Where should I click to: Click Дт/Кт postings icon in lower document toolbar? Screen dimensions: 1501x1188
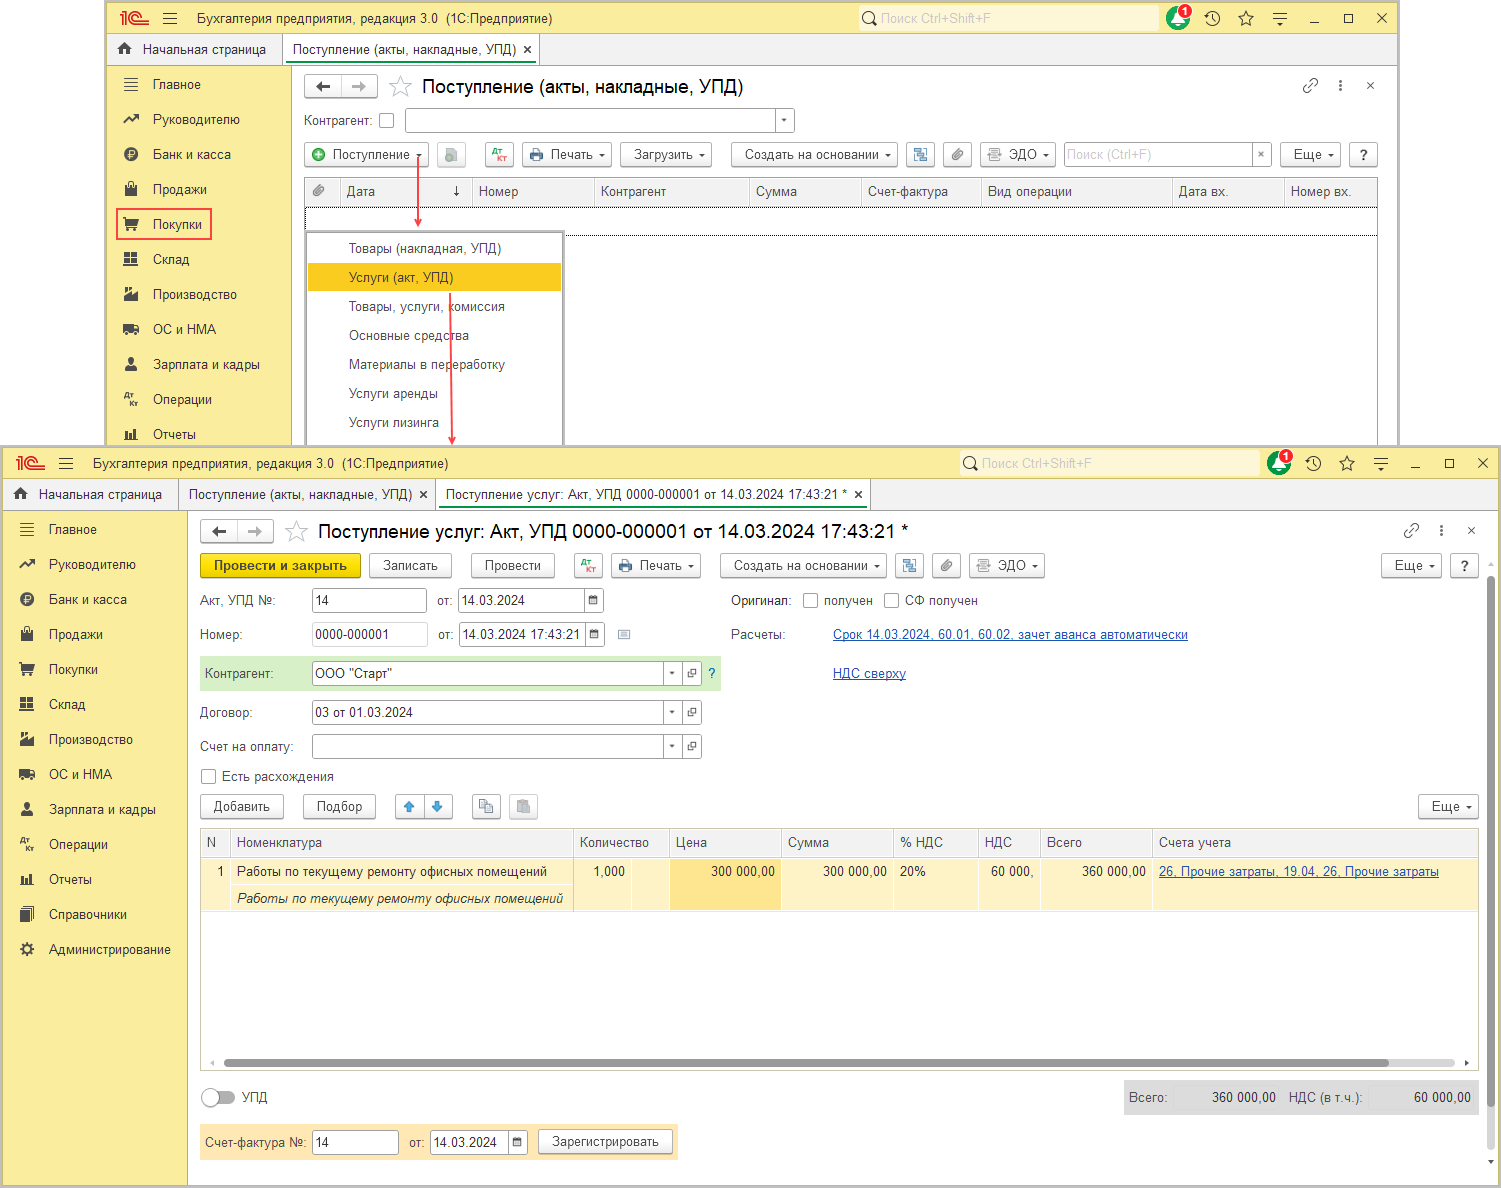(x=588, y=566)
